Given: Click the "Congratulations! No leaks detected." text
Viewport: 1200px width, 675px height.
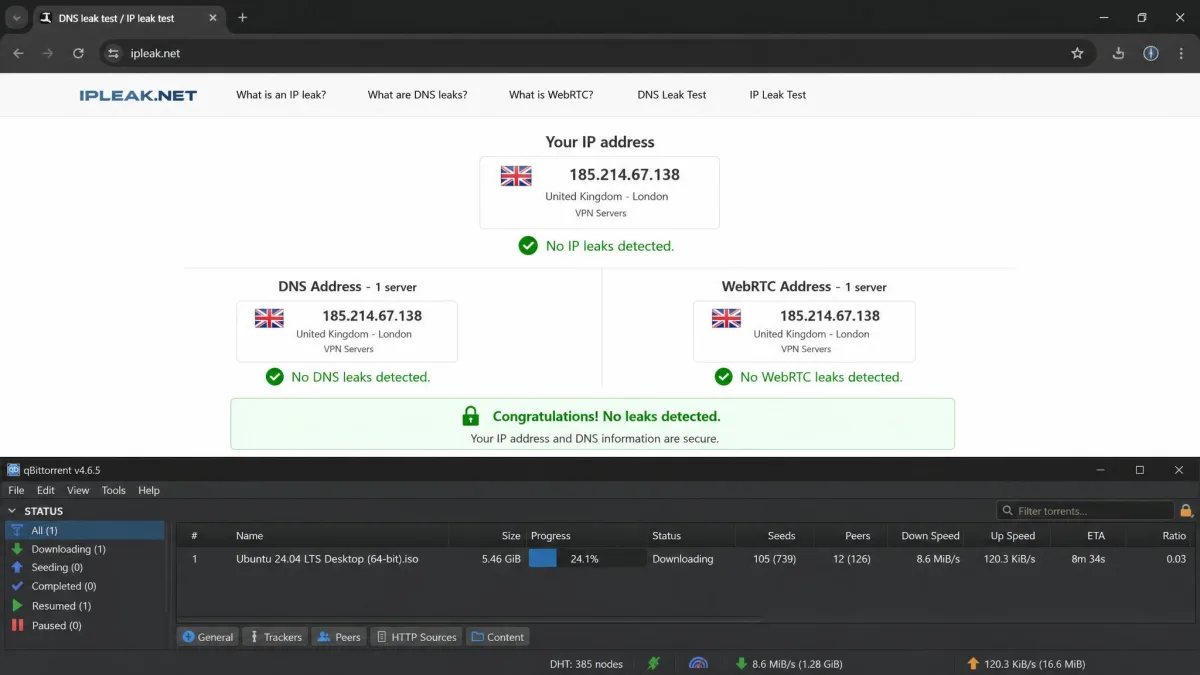Looking at the screenshot, I should (x=606, y=416).
